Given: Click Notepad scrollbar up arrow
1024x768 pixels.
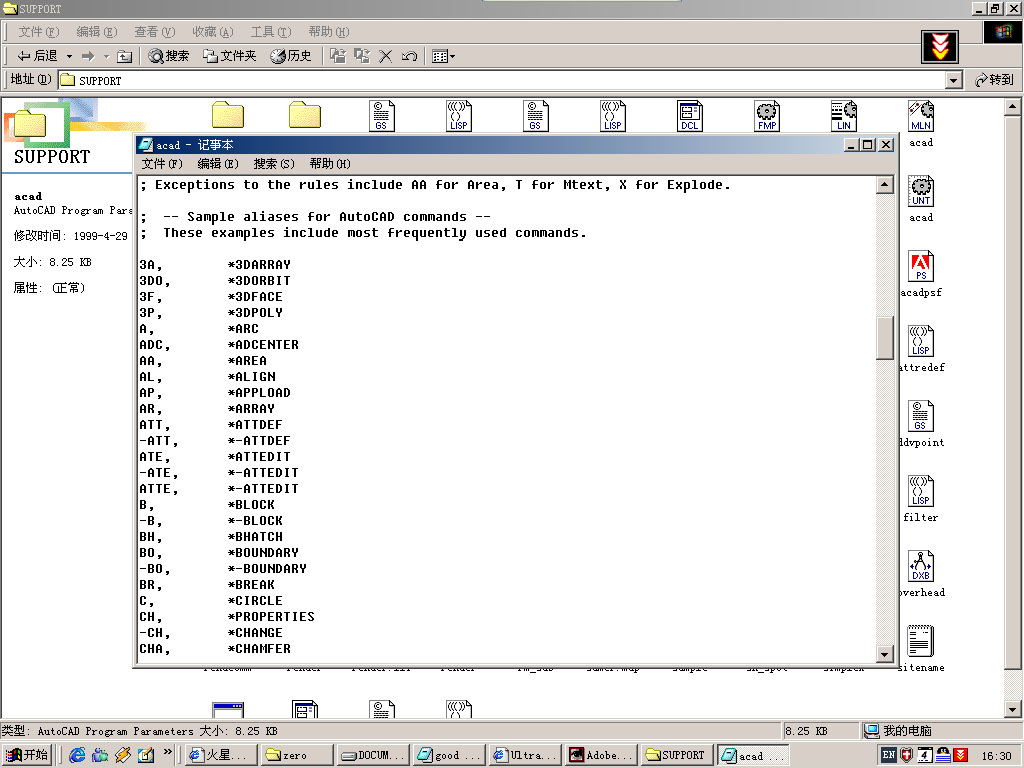Looking at the screenshot, I should pyautogui.click(x=884, y=185).
